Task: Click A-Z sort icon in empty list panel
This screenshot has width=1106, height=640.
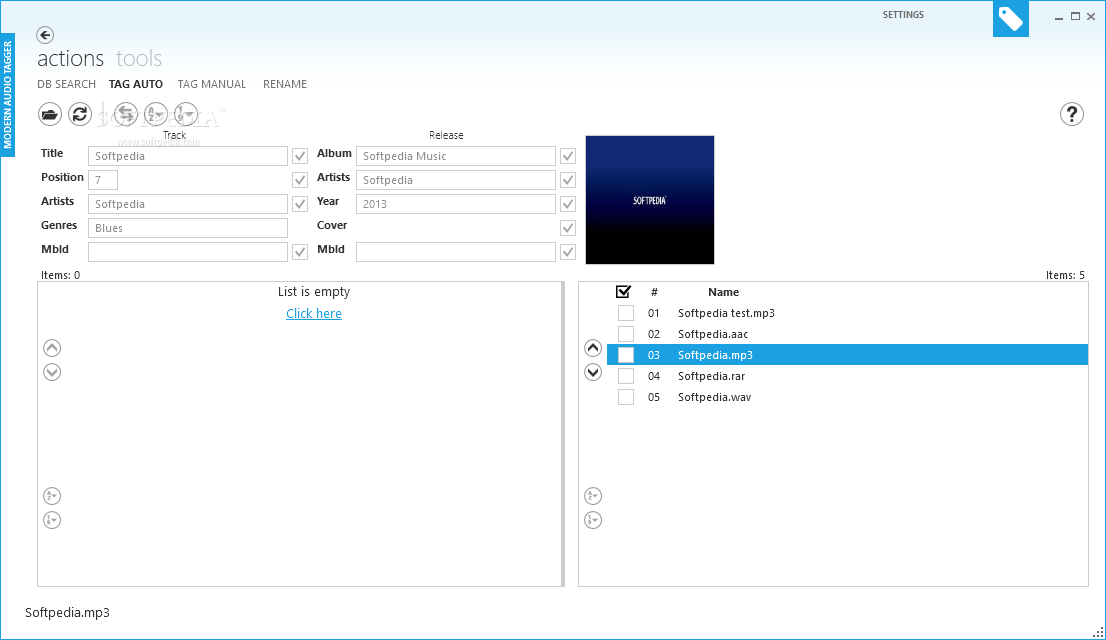Action: (x=52, y=496)
